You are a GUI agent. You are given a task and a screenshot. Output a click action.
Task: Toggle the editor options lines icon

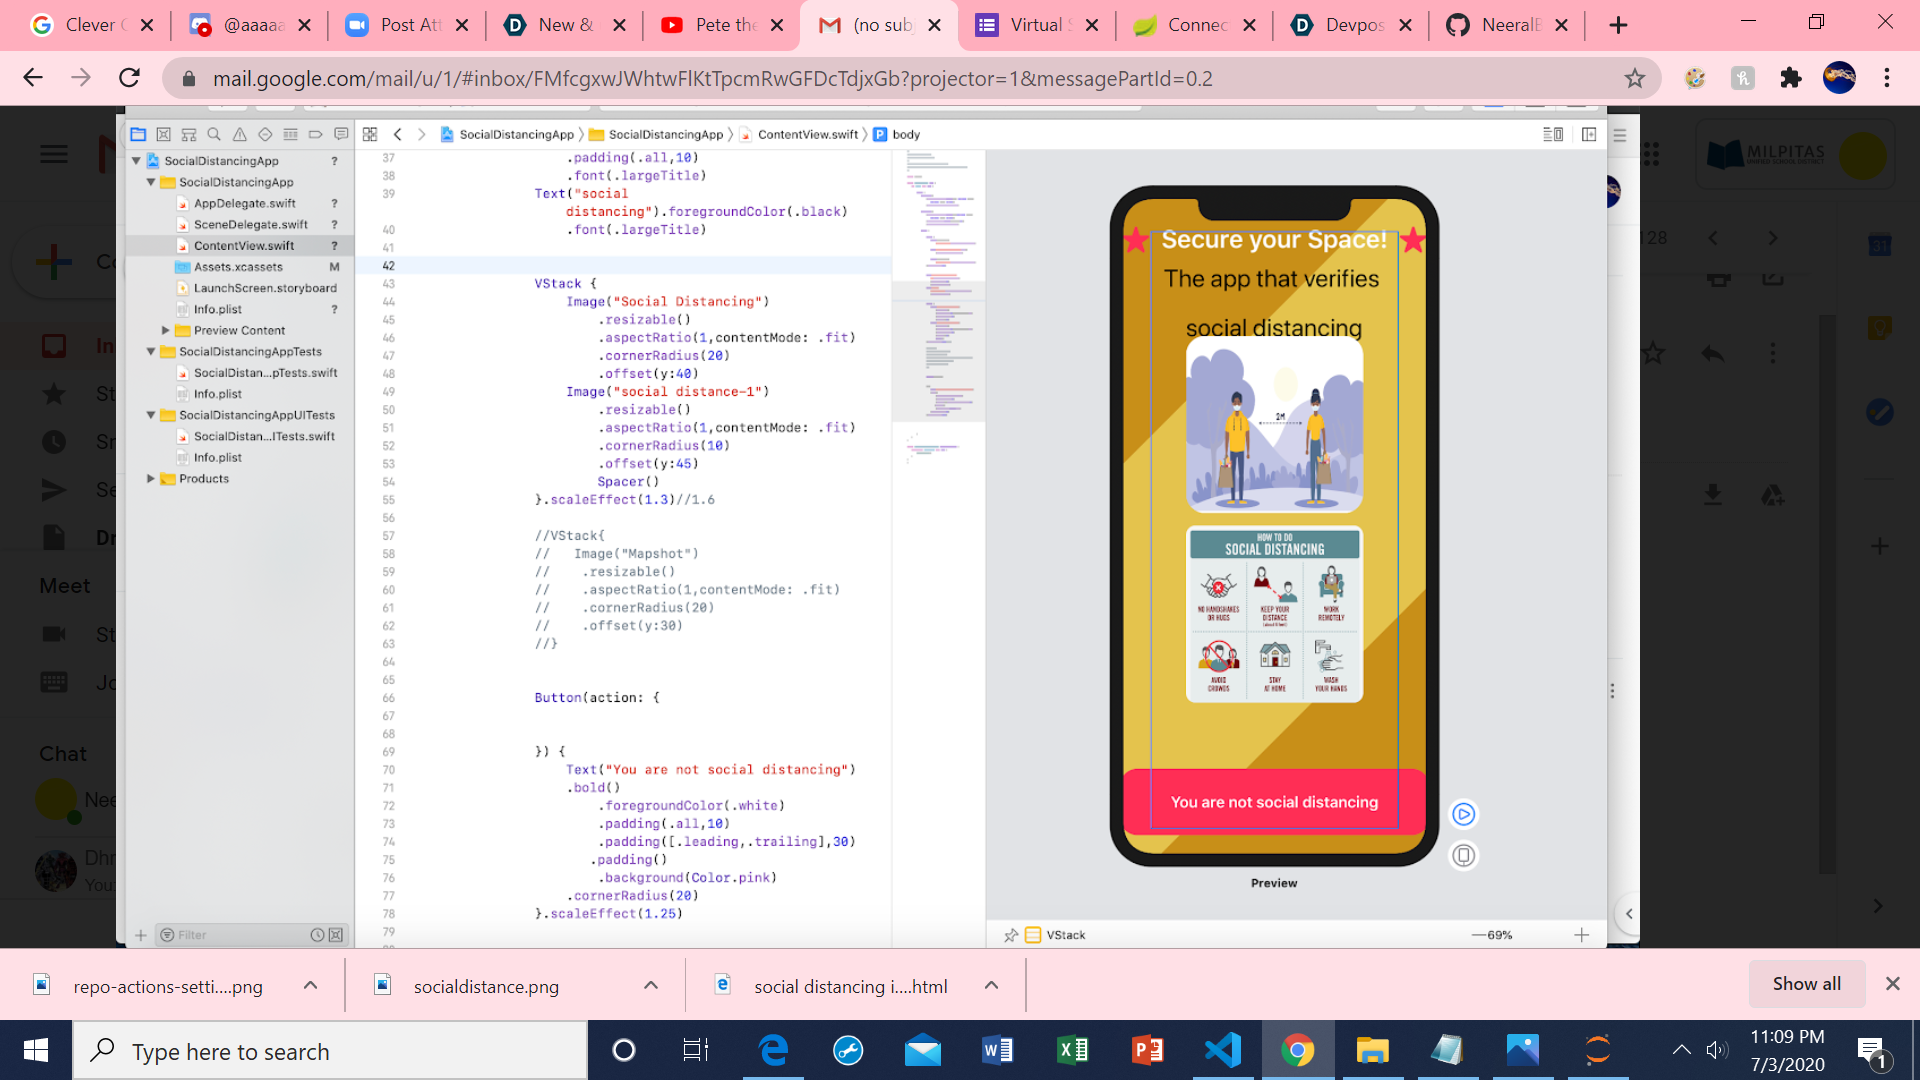[x=1553, y=134]
